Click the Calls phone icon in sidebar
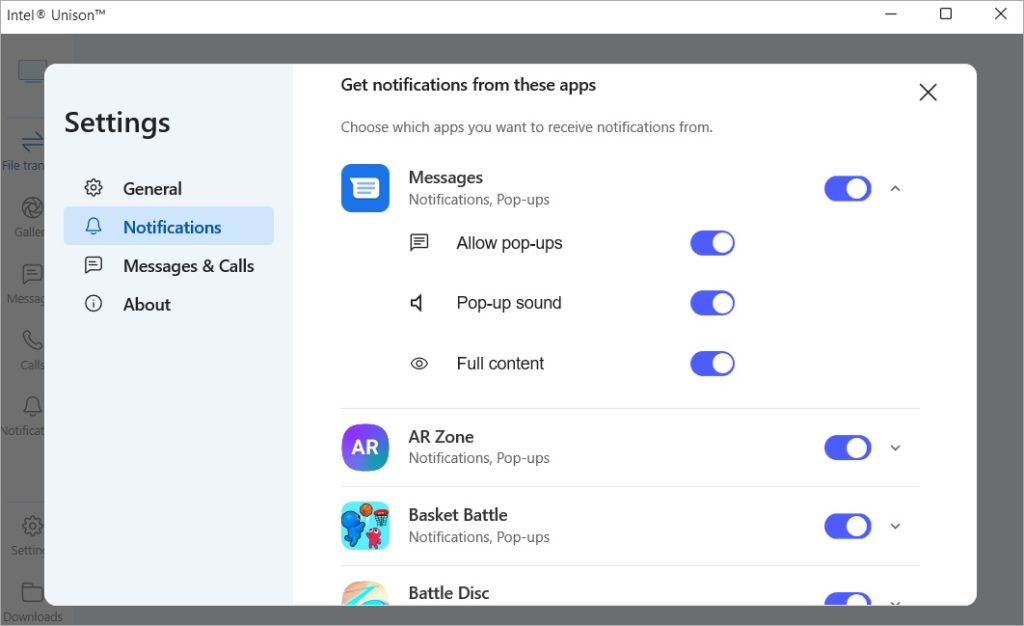The height and width of the screenshot is (626, 1024). [32, 340]
